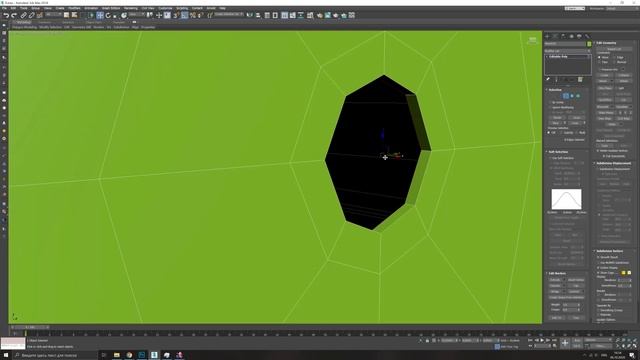Click the Undo arrow icon
The height and width of the screenshot is (360, 640).
[x=6, y=16]
